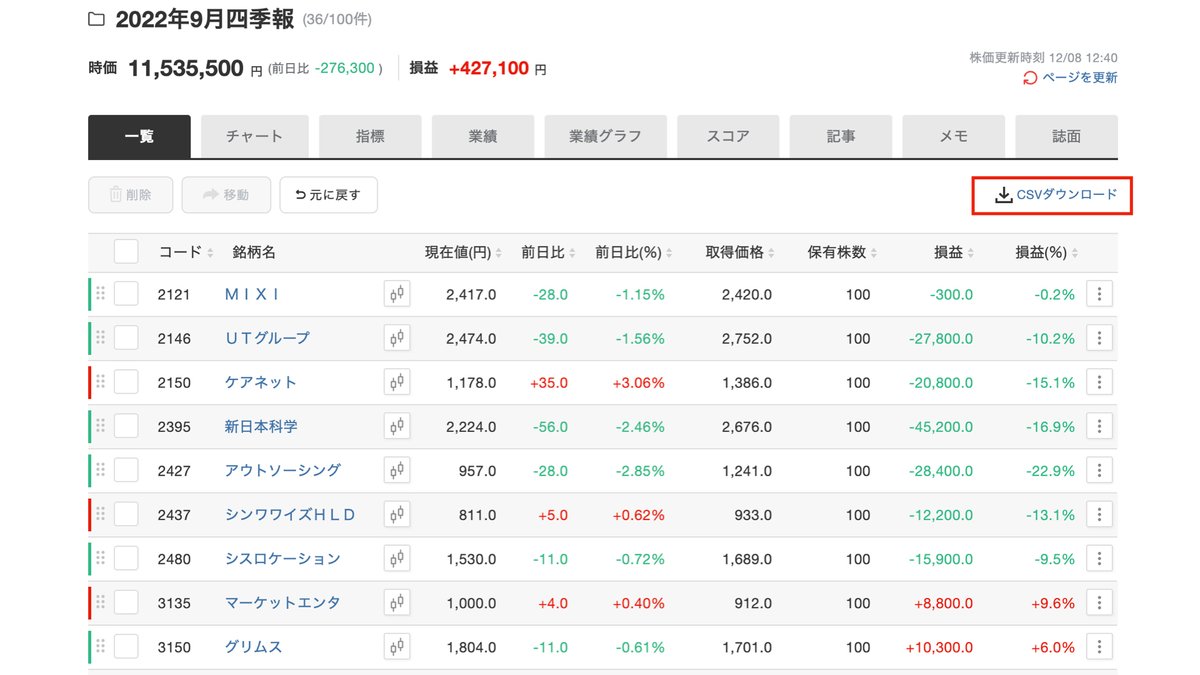Tick the checkbox for code 2427
This screenshot has width=1200, height=675.
[x=126, y=470]
